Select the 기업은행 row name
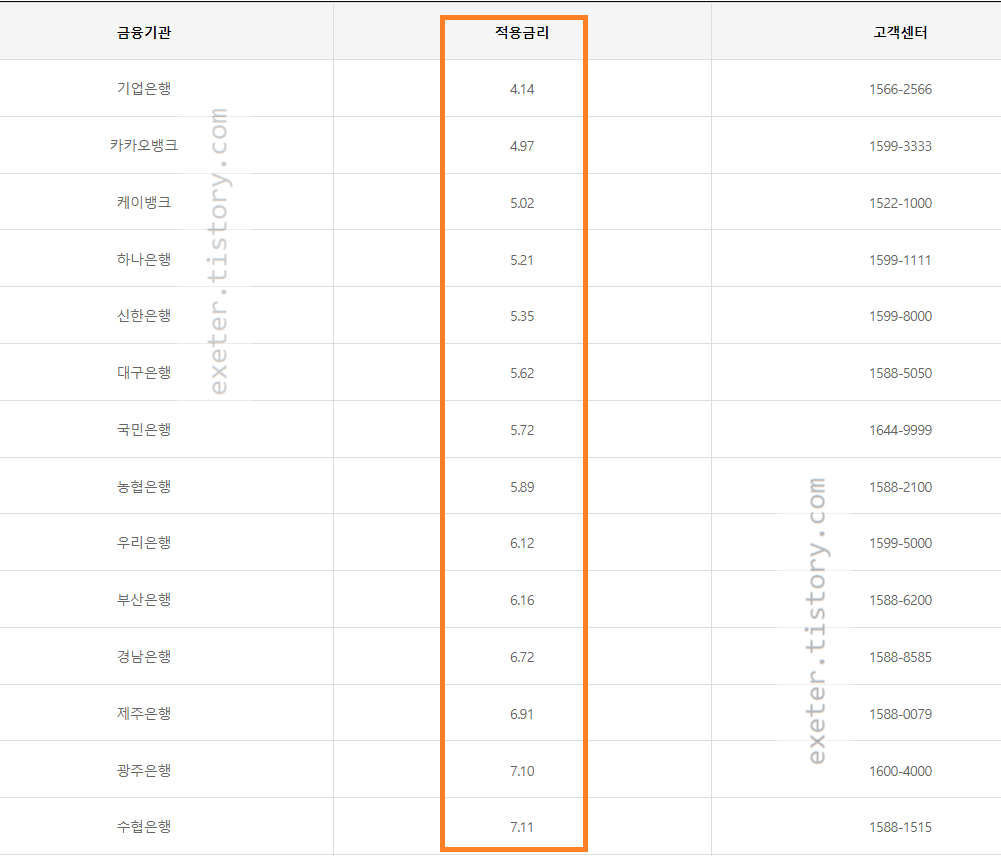 pos(144,89)
